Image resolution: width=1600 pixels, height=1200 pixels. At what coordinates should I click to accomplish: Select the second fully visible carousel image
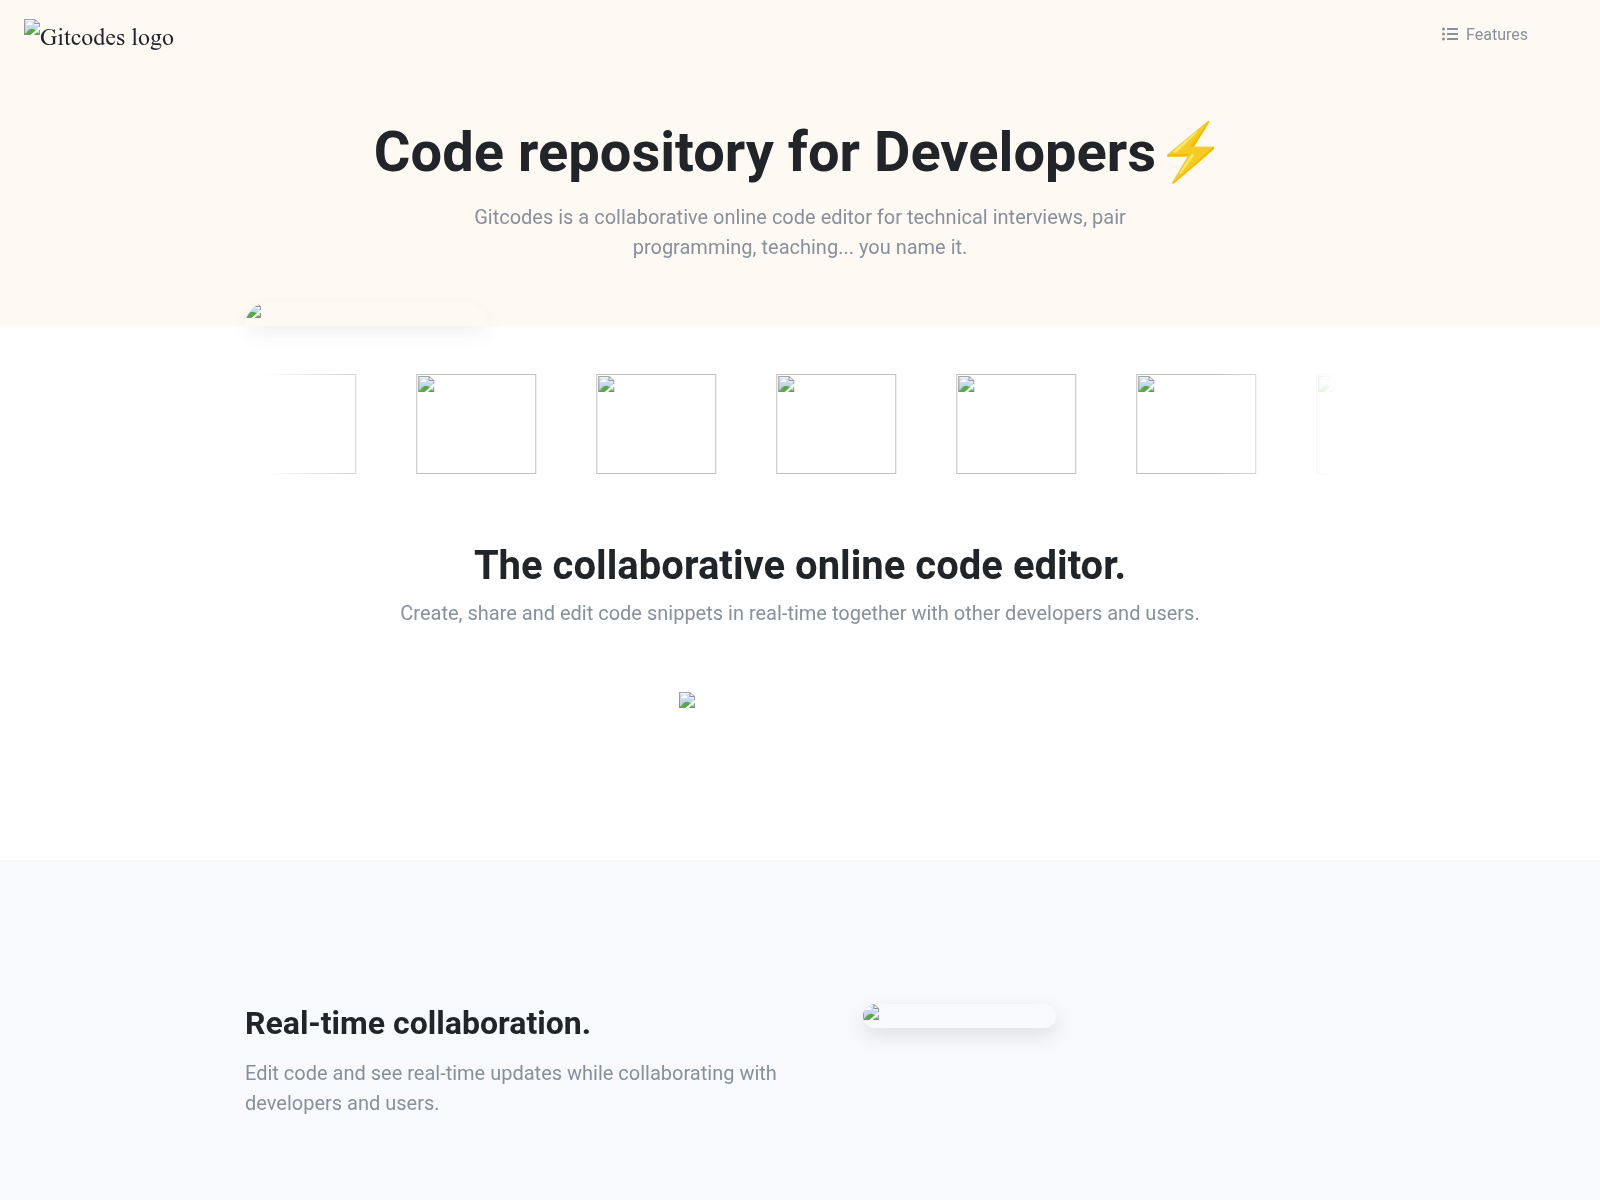coord(656,424)
